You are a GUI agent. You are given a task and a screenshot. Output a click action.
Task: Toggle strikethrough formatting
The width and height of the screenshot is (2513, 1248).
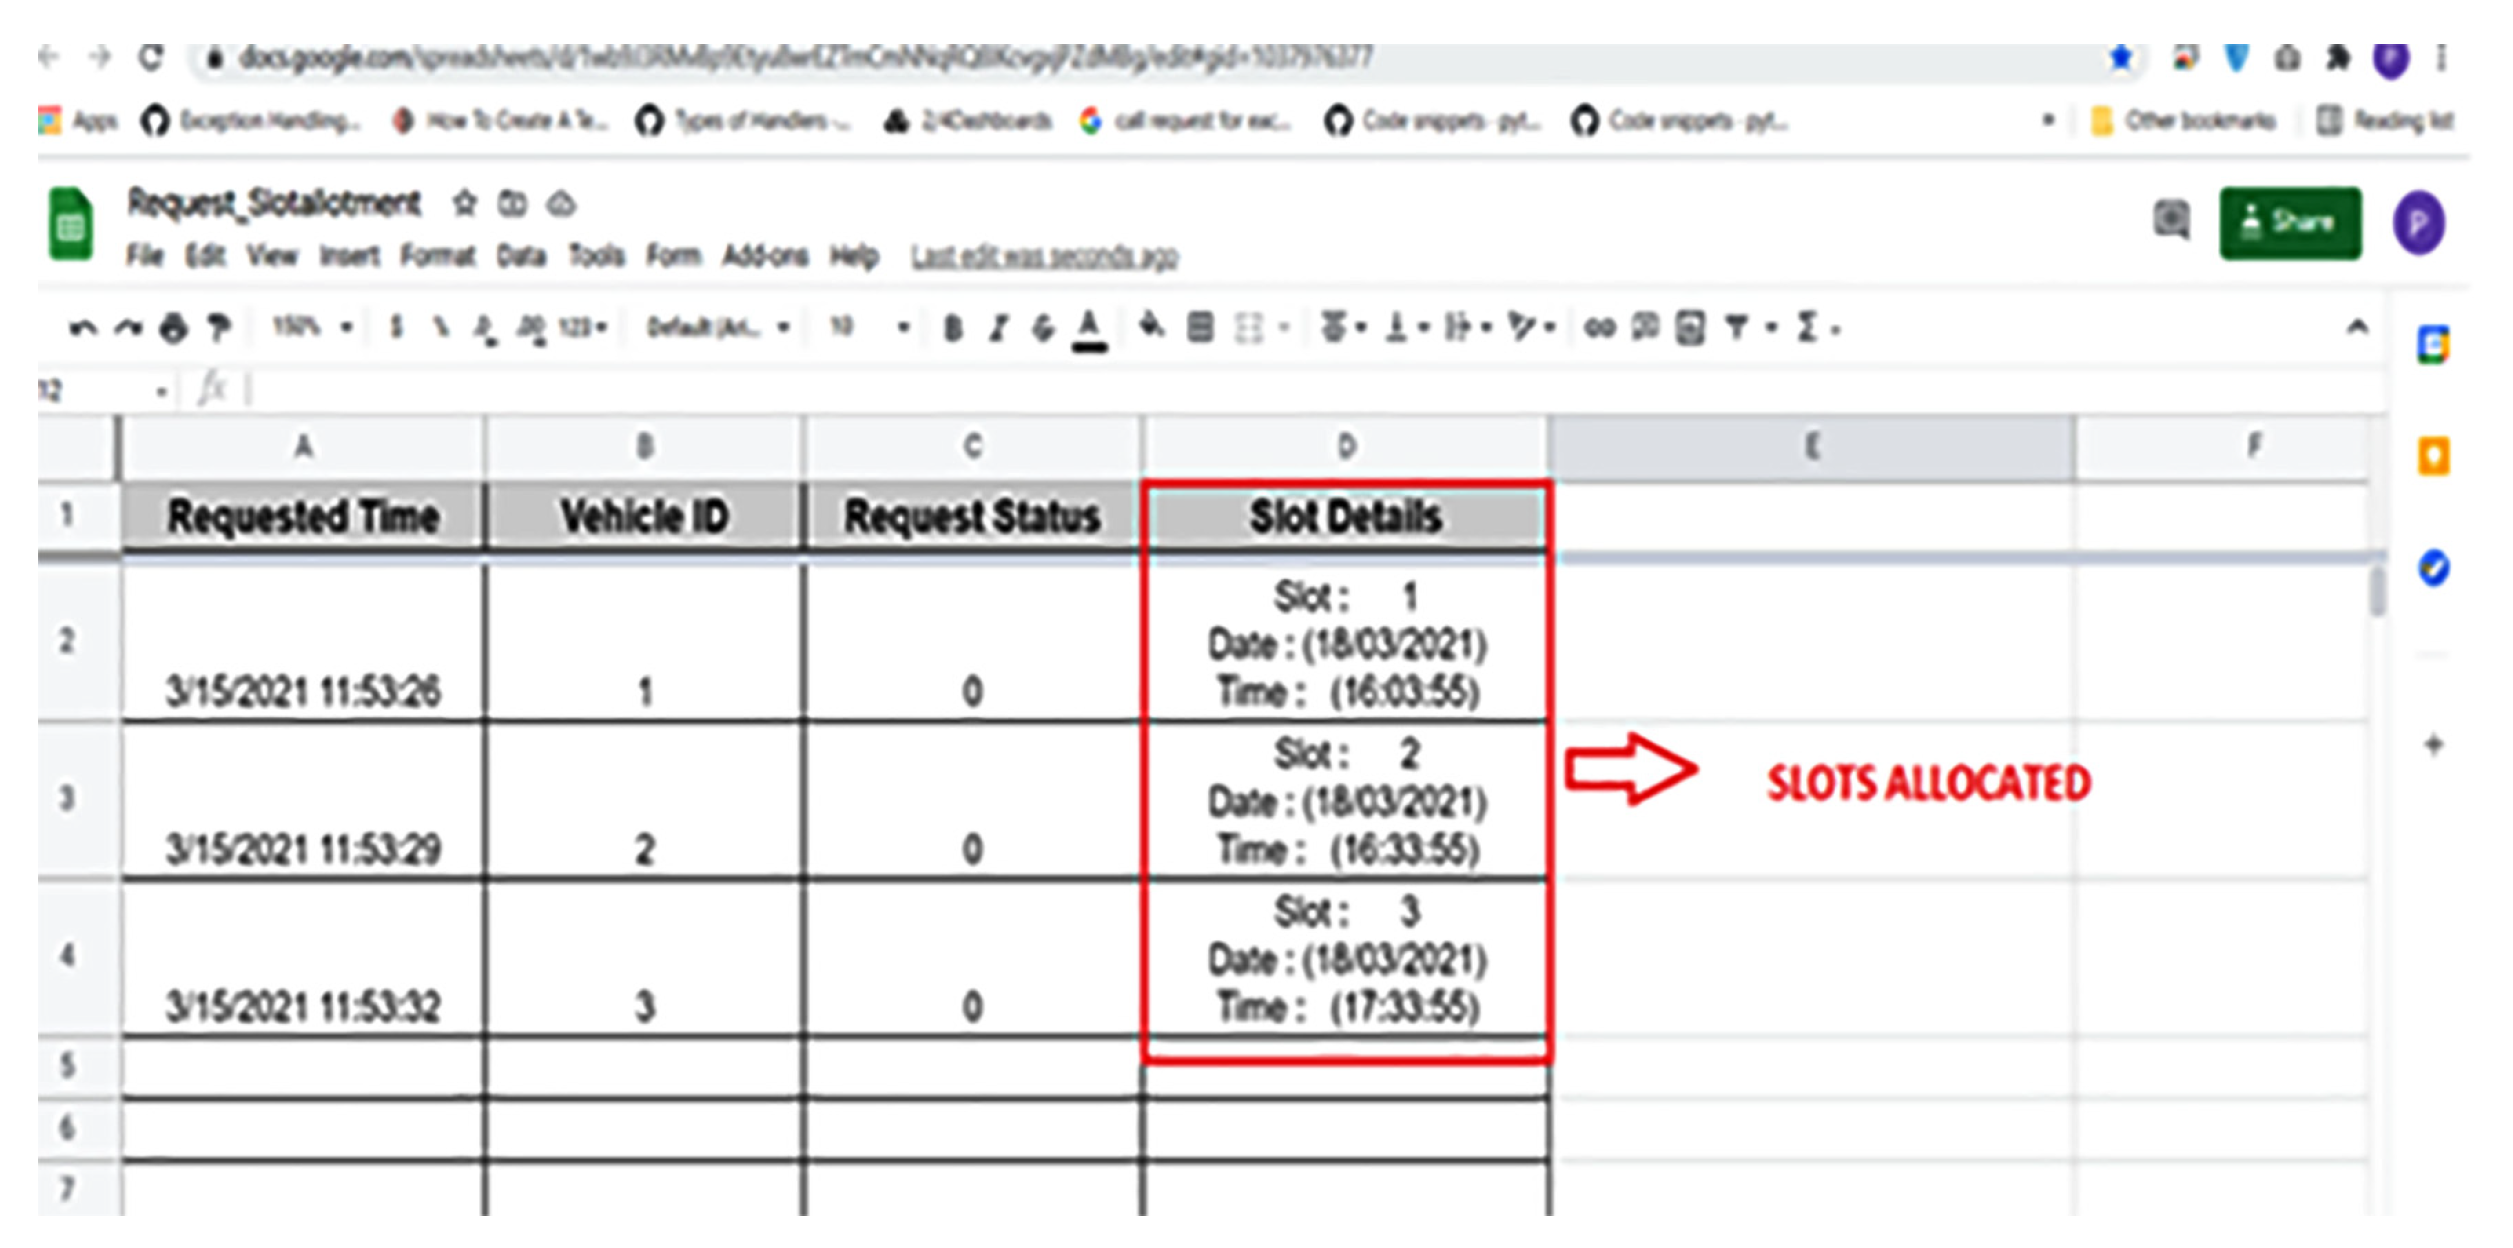[1043, 327]
